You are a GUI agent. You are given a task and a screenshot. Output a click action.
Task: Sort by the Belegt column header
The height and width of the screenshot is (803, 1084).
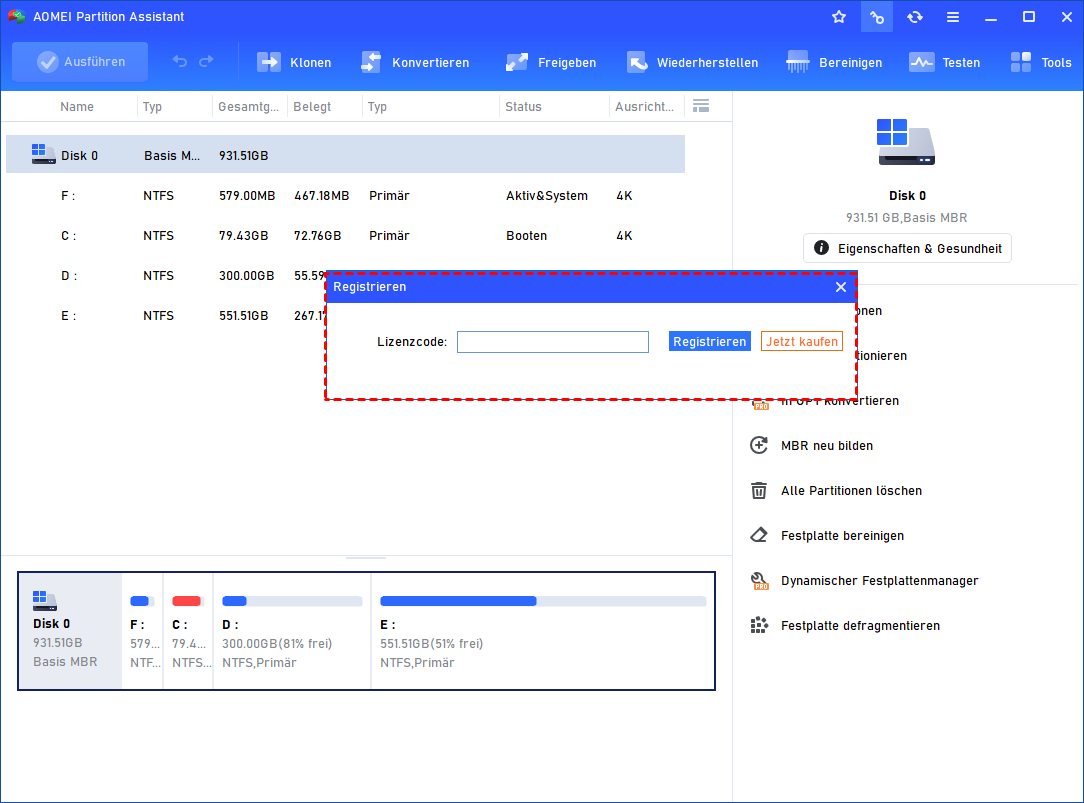point(312,106)
